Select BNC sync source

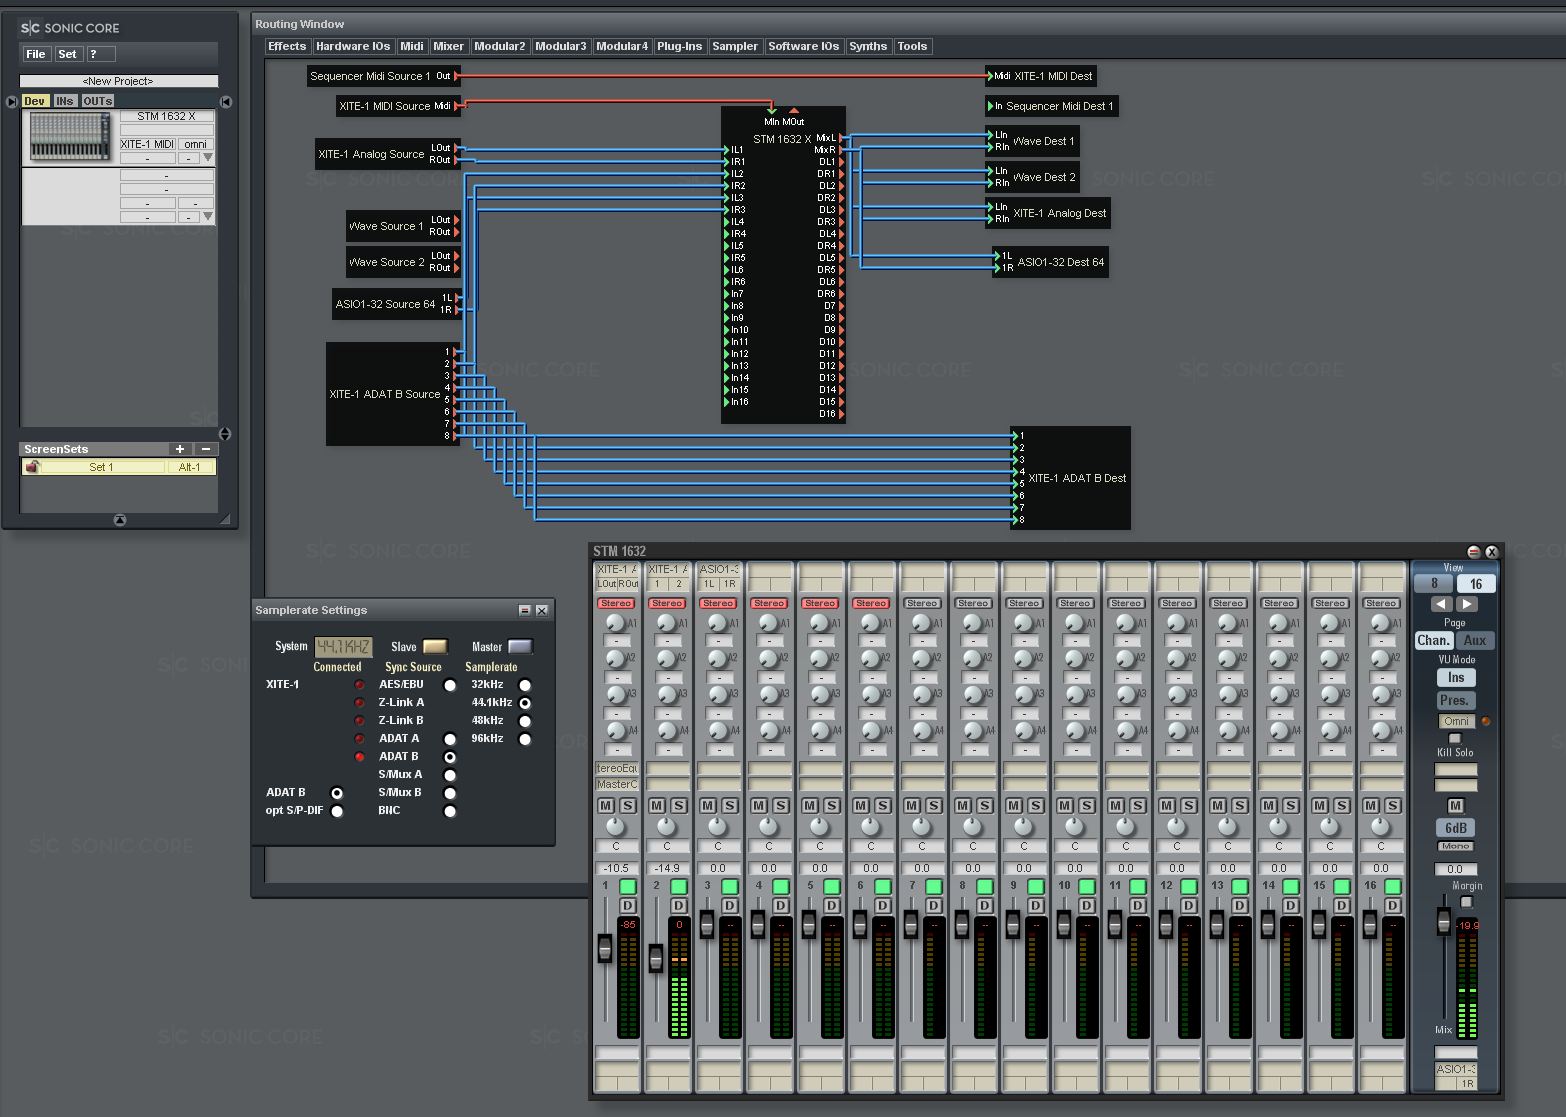[450, 811]
